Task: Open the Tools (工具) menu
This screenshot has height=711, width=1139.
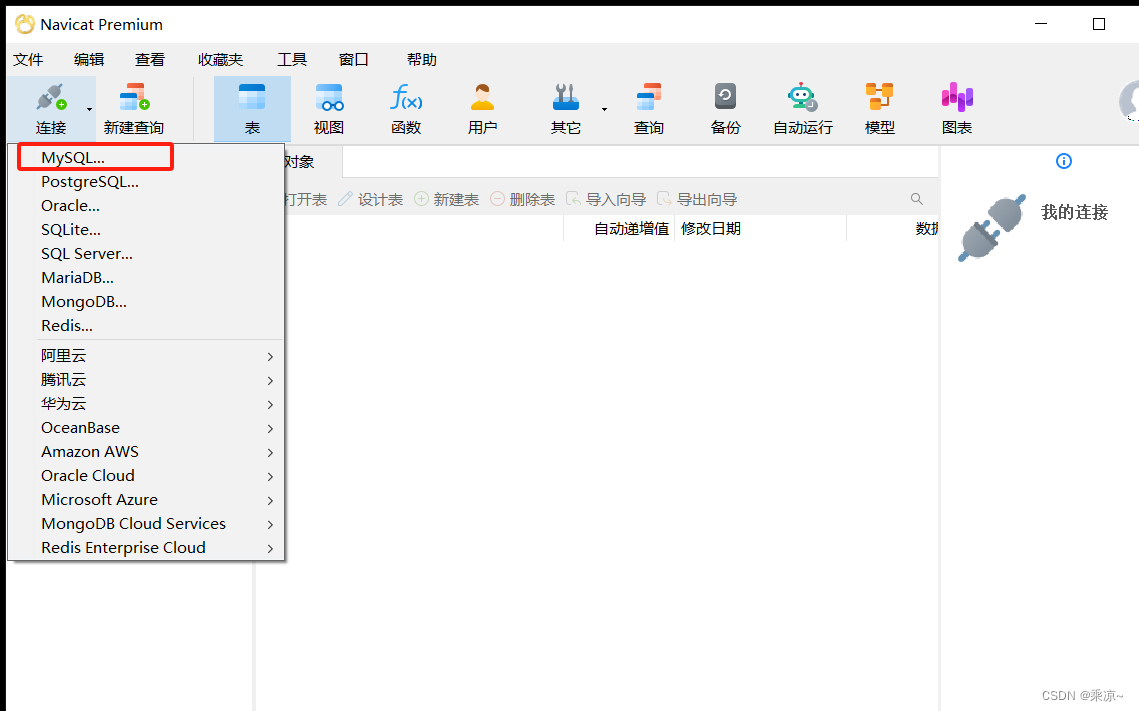Action: [292, 60]
